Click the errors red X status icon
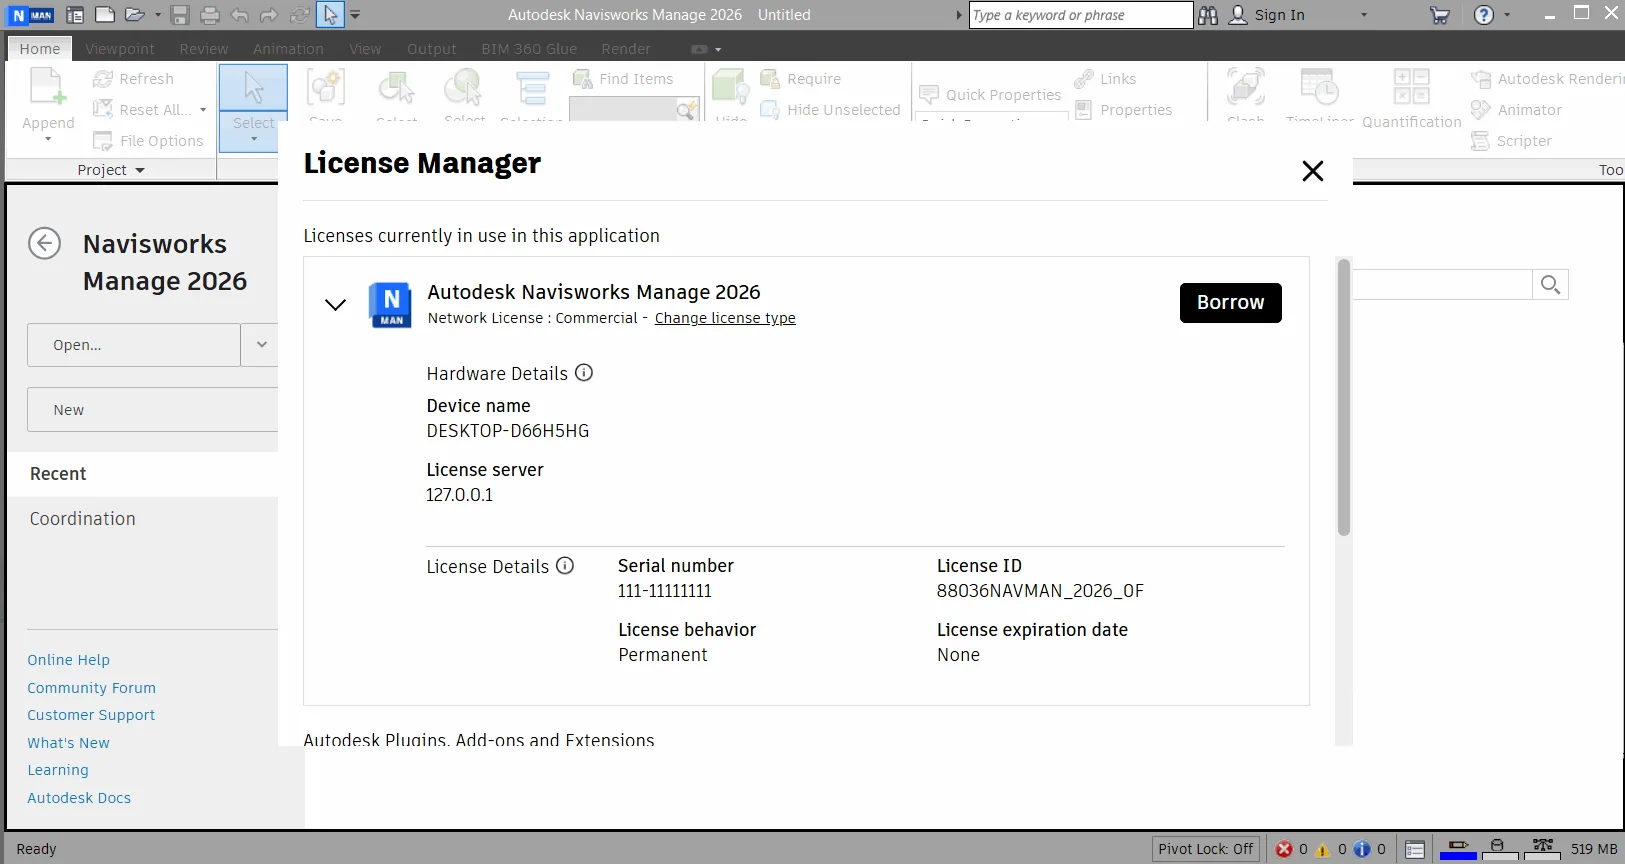Screen dimensions: 1625x864 [1284, 849]
